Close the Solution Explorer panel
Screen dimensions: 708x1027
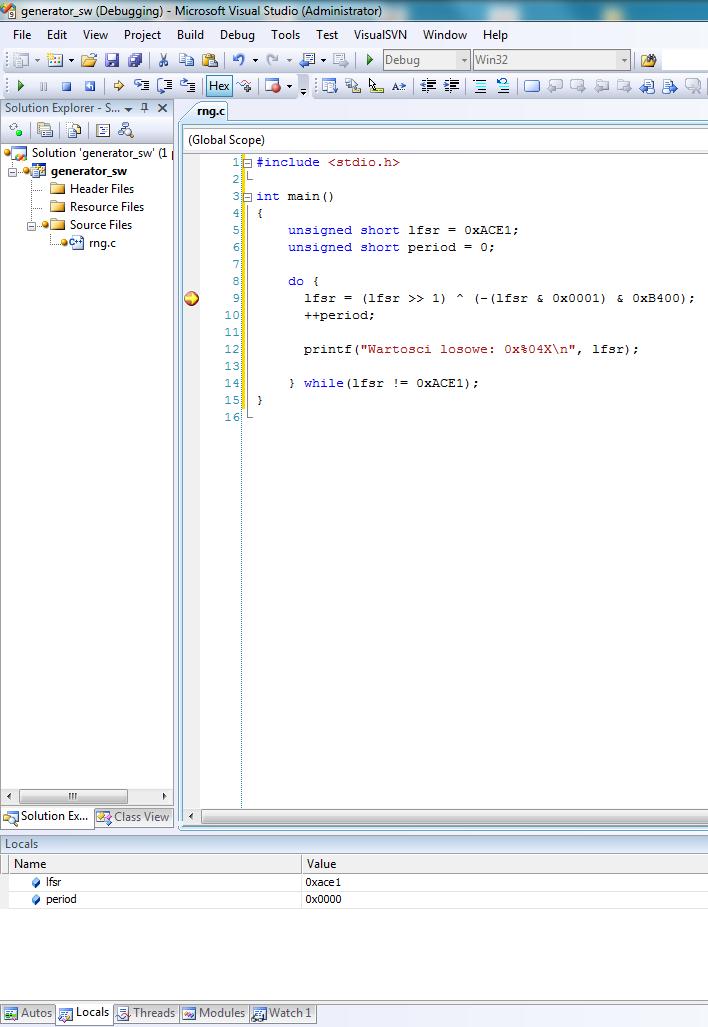(162, 108)
